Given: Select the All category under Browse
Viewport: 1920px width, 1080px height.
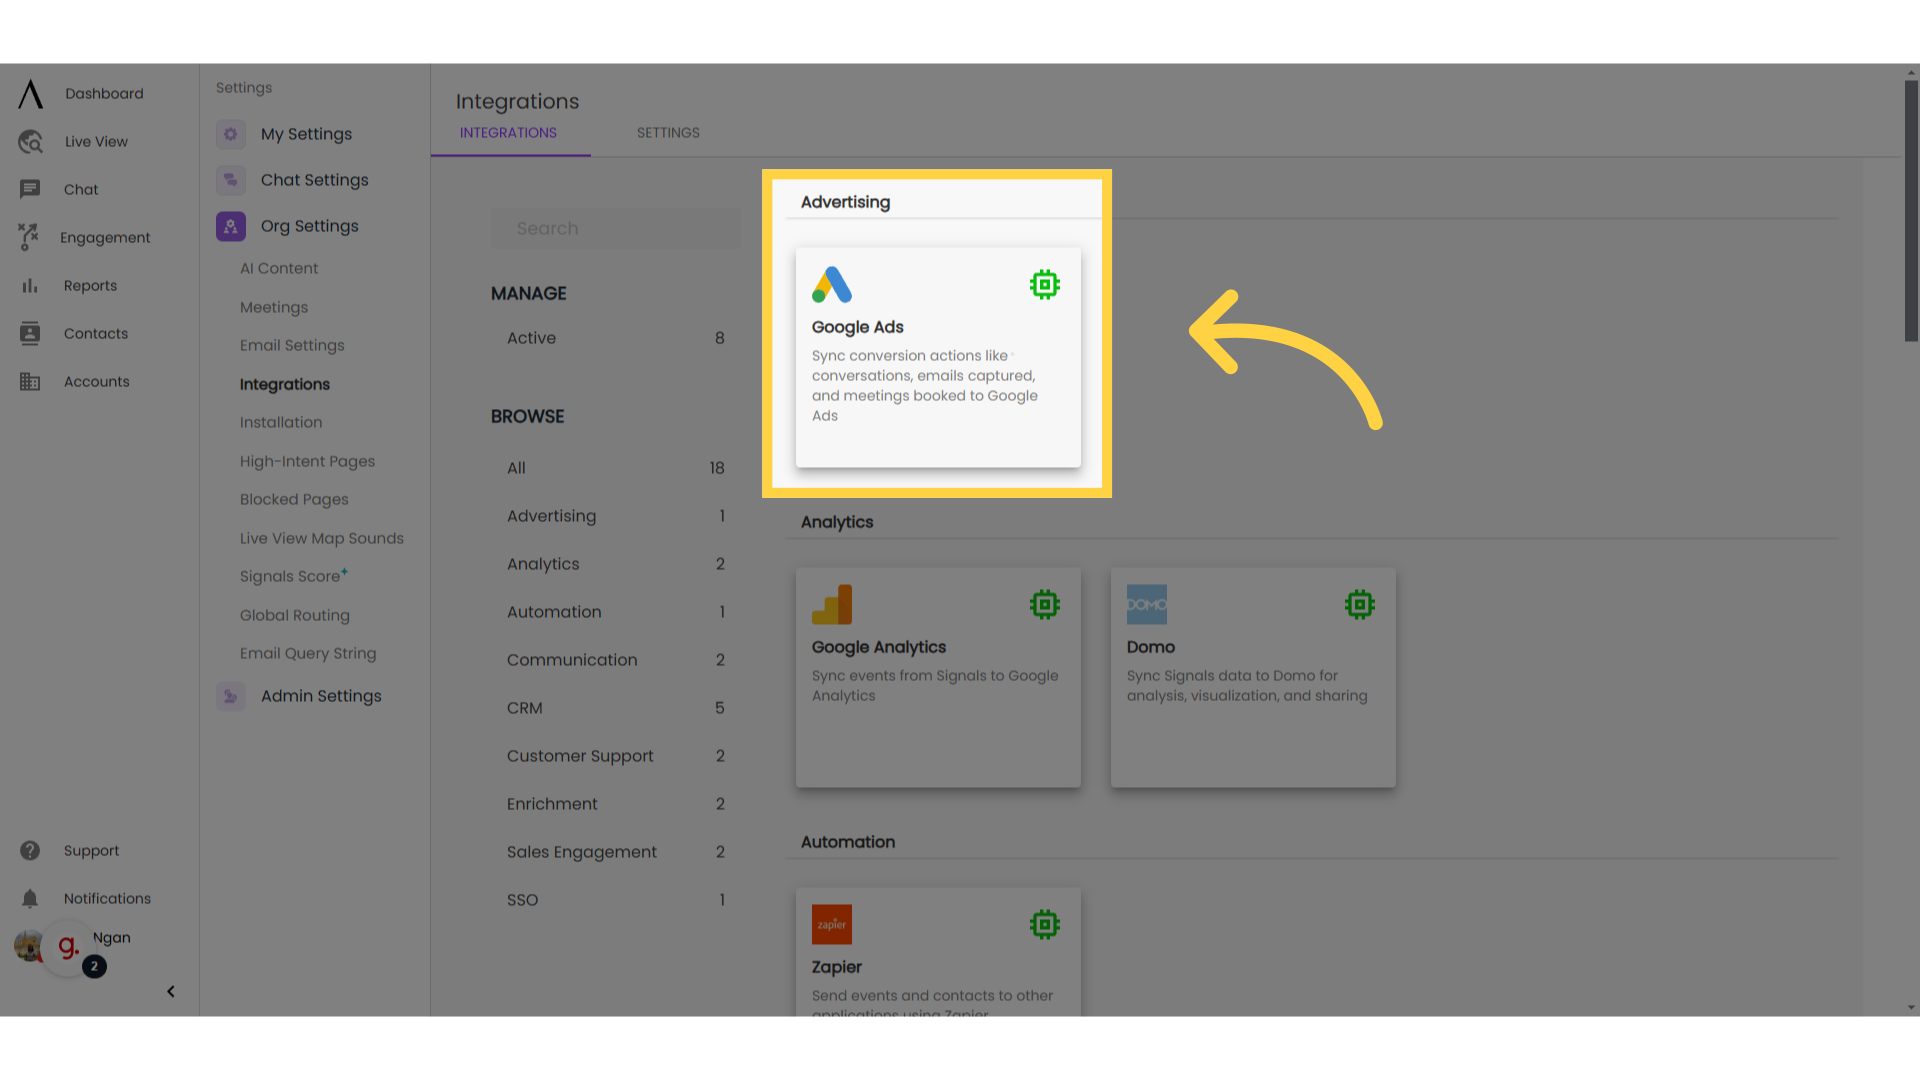Looking at the screenshot, I should pos(616,468).
